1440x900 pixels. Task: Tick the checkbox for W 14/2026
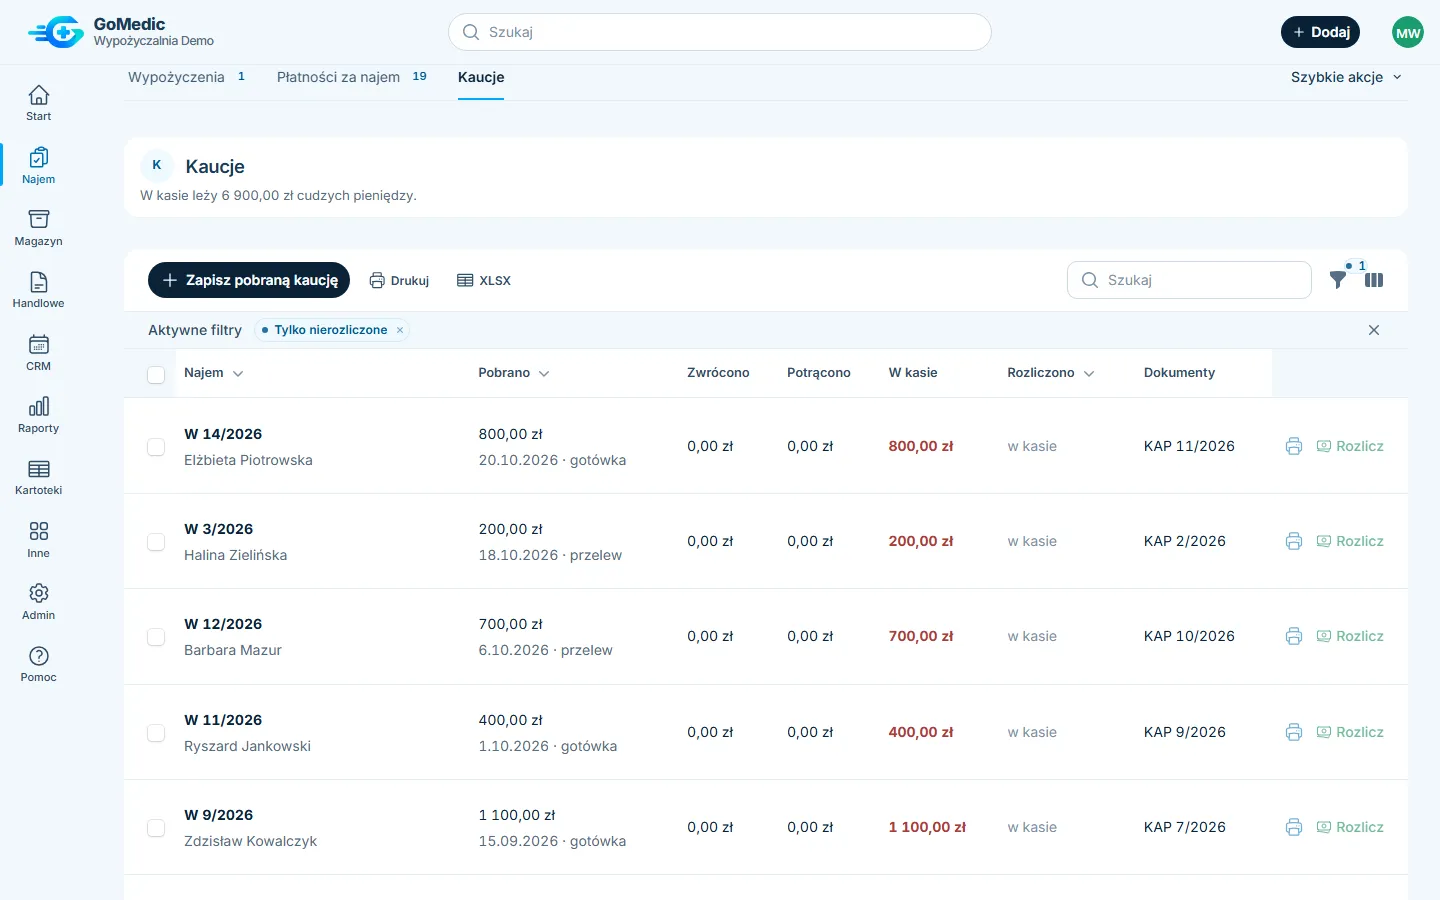(156, 447)
